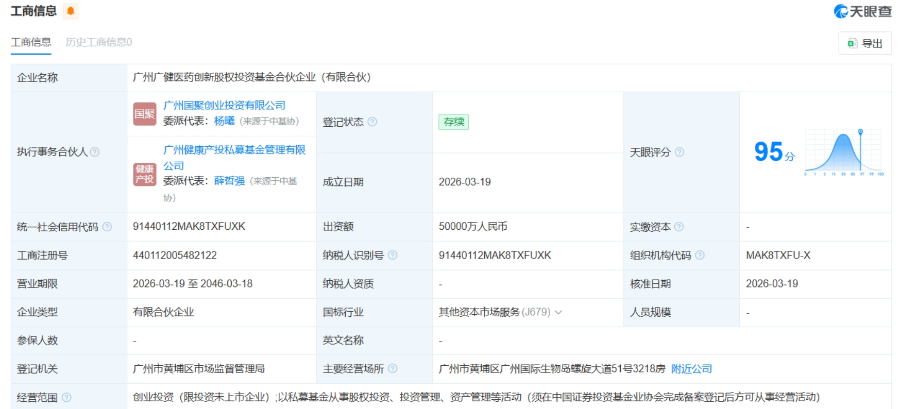Click help icon beside 执行事务合伙人
Screen dimensions: 900x409
(95, 152)
